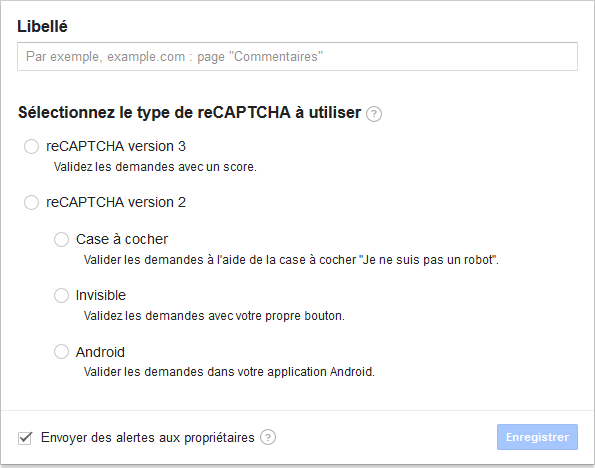The width and height of the screenshot is (595, 468).
Task: Click the "Validez les demandes avec un score" description
Action: click(x=155, y=167)
